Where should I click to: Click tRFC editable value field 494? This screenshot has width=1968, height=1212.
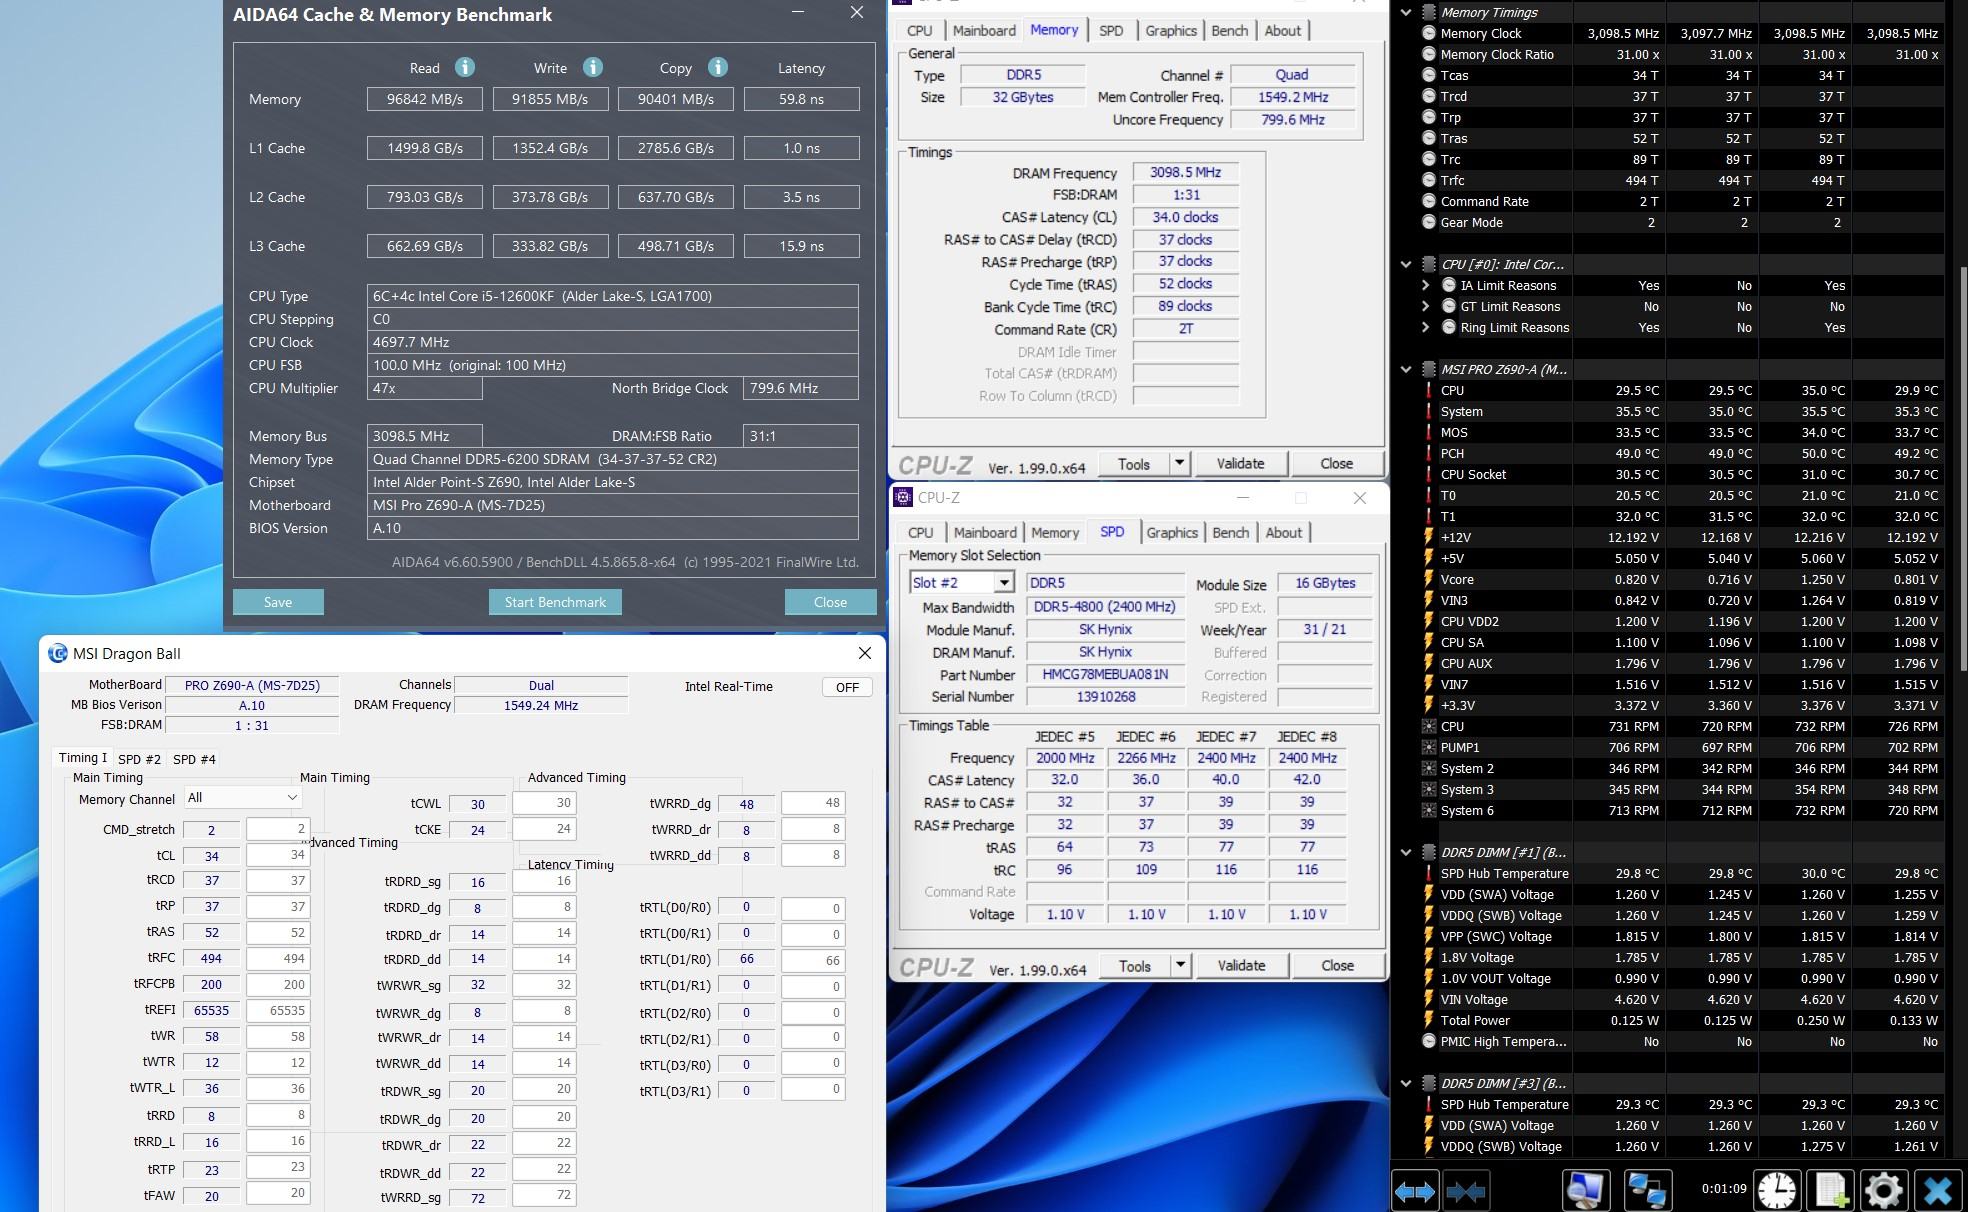tap(278, 958)
